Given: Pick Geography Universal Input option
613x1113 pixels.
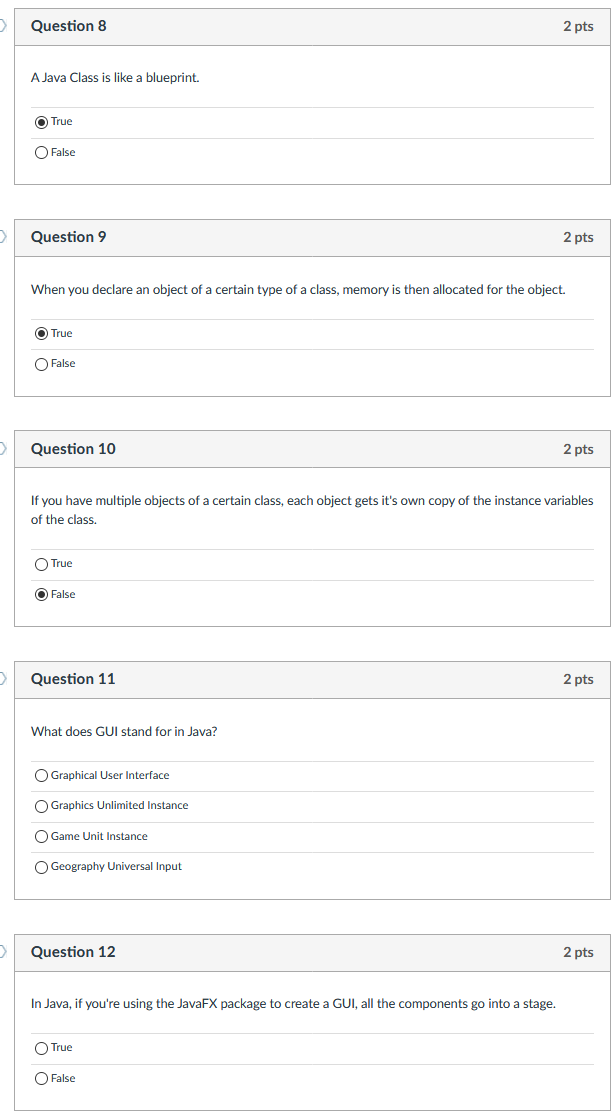Looking at the screenshot, I should tap(41, 866).
